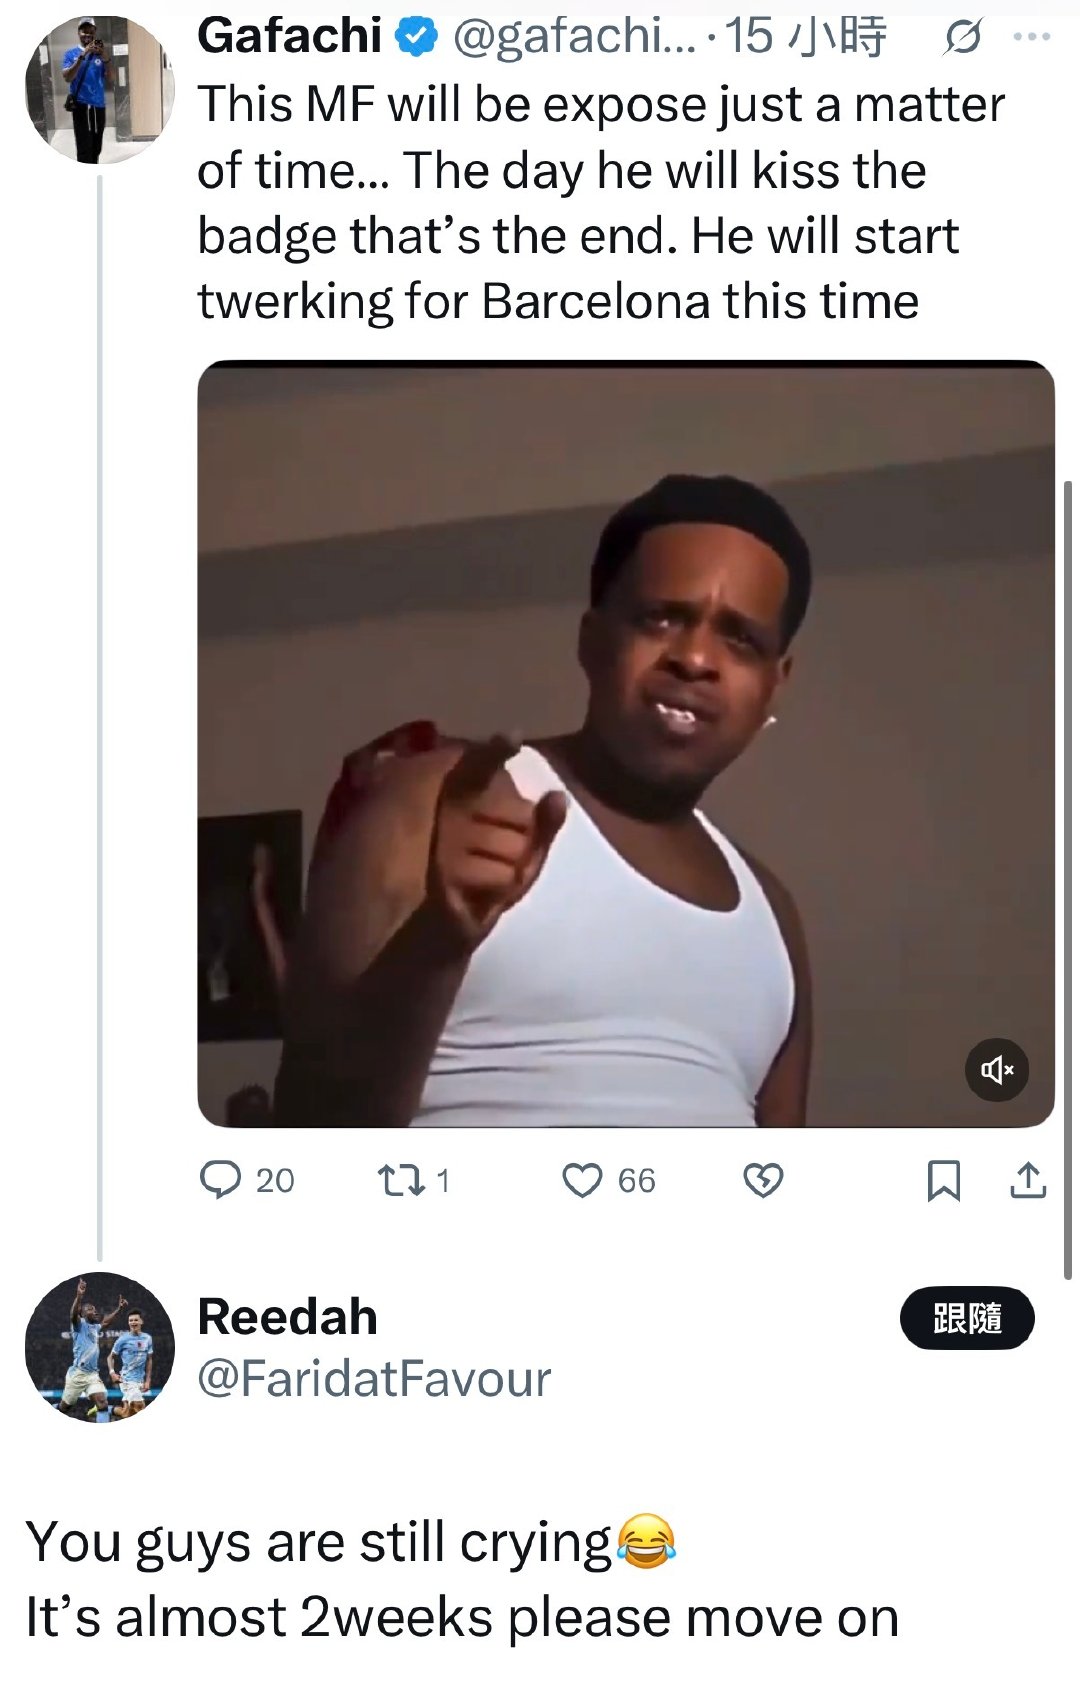
Task: Follow Reedah with the 跟隨 button
Action: pos(967,1318)
